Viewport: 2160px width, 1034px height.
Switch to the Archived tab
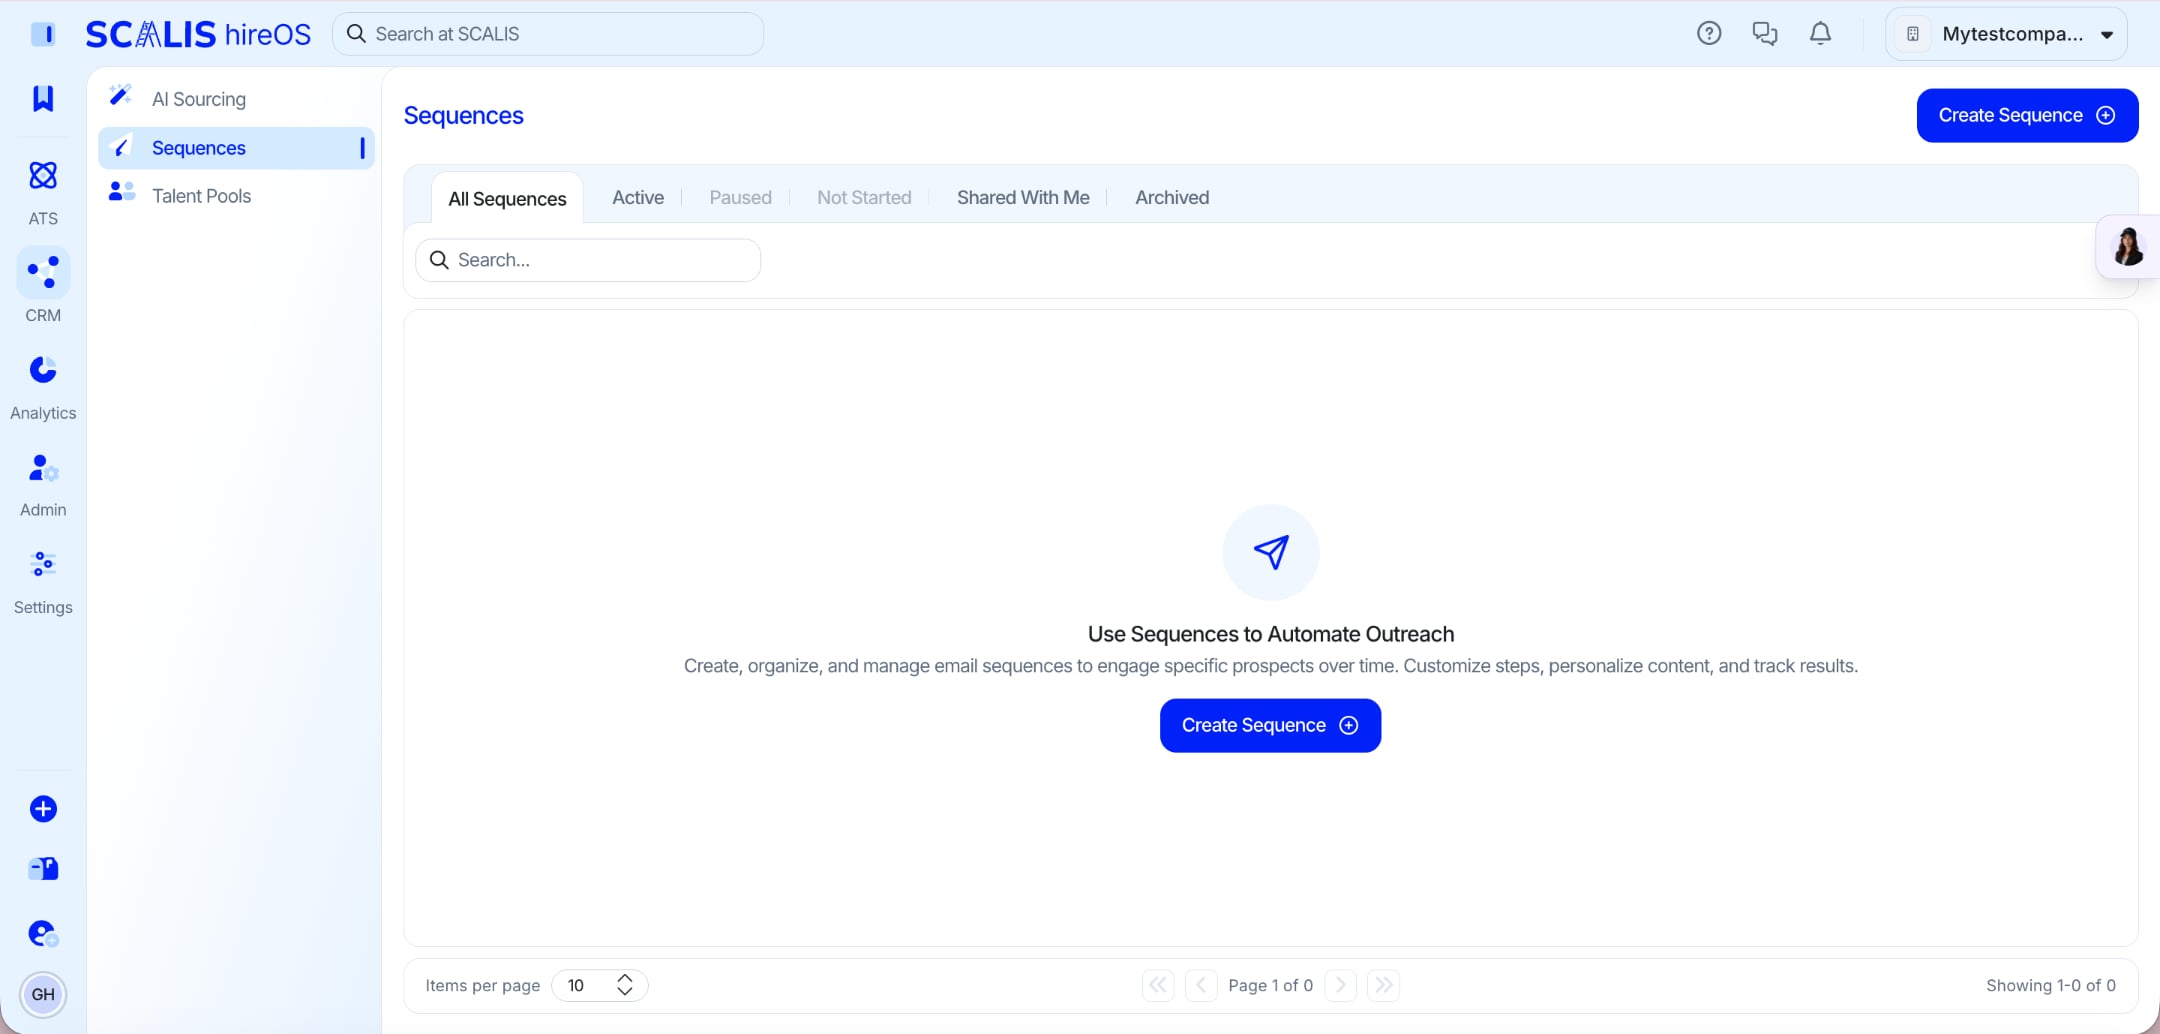click(x=1172, y=198)
